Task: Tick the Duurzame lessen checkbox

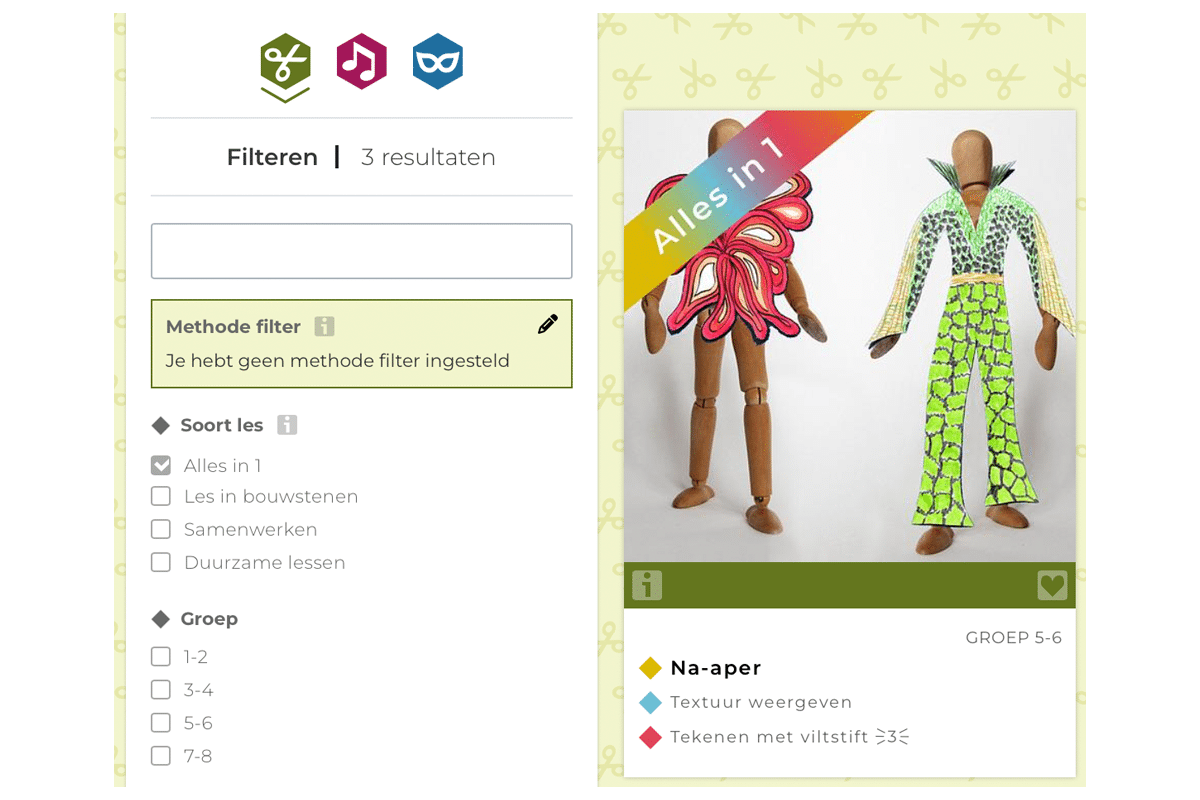Action: coord(161,562)
